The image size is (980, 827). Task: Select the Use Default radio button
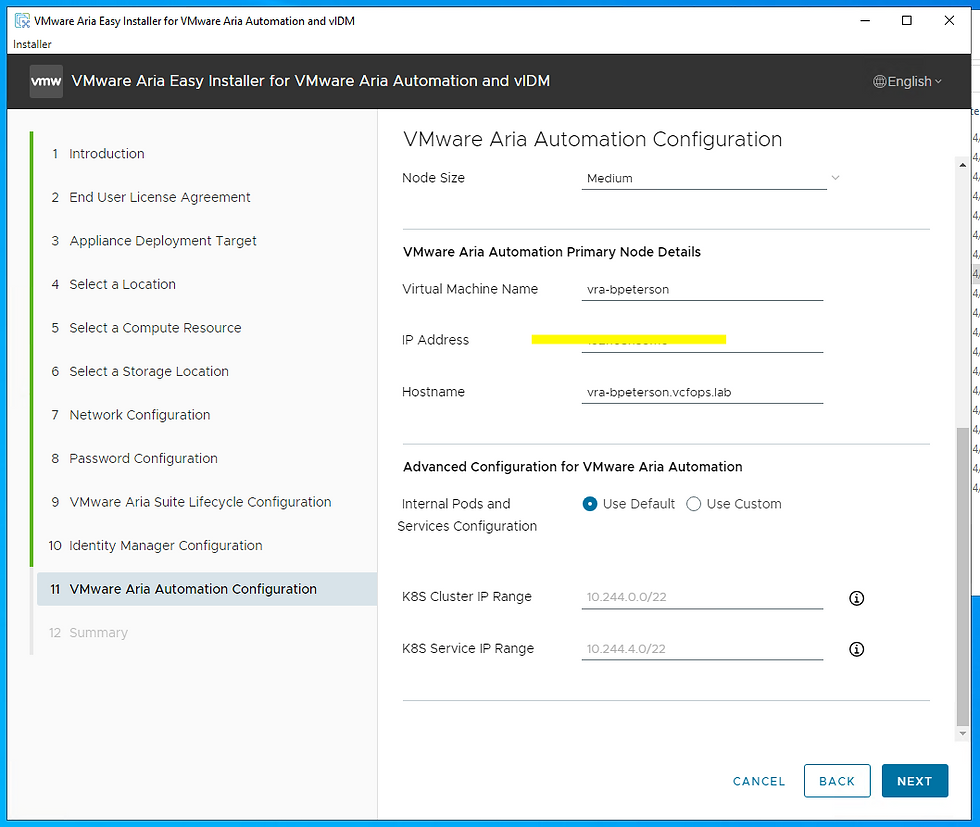coord(589,504)
